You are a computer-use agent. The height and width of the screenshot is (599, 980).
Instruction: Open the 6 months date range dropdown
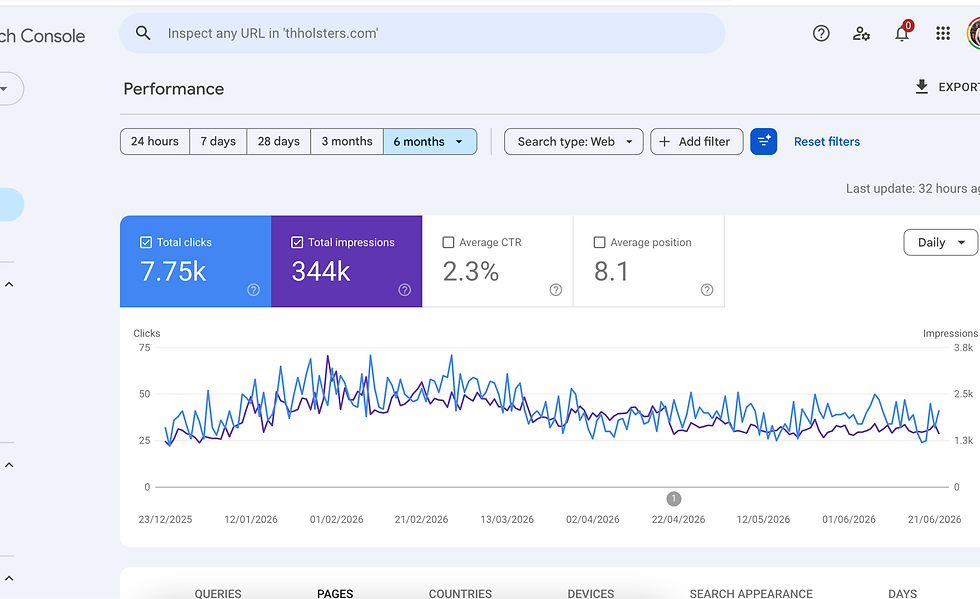click(x=430, y=141)
